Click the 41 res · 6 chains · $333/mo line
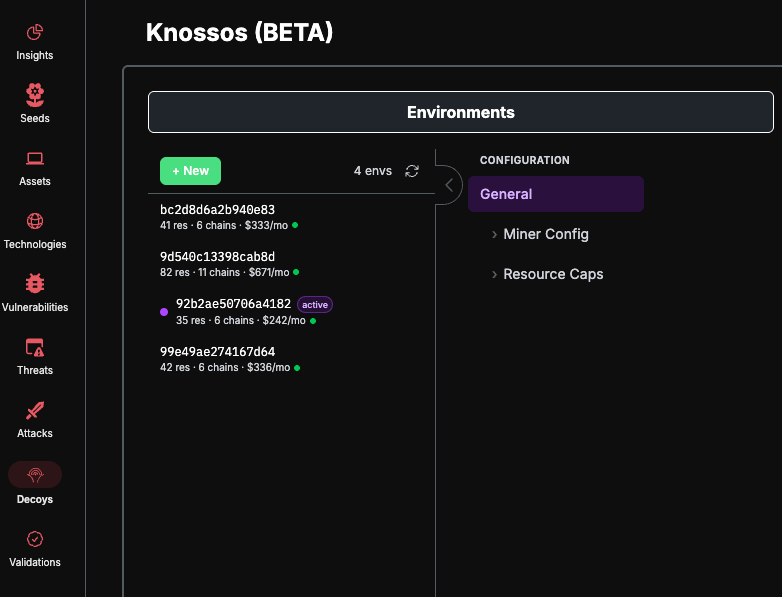This screenshot has height=597, width=782. pos(224,225)
